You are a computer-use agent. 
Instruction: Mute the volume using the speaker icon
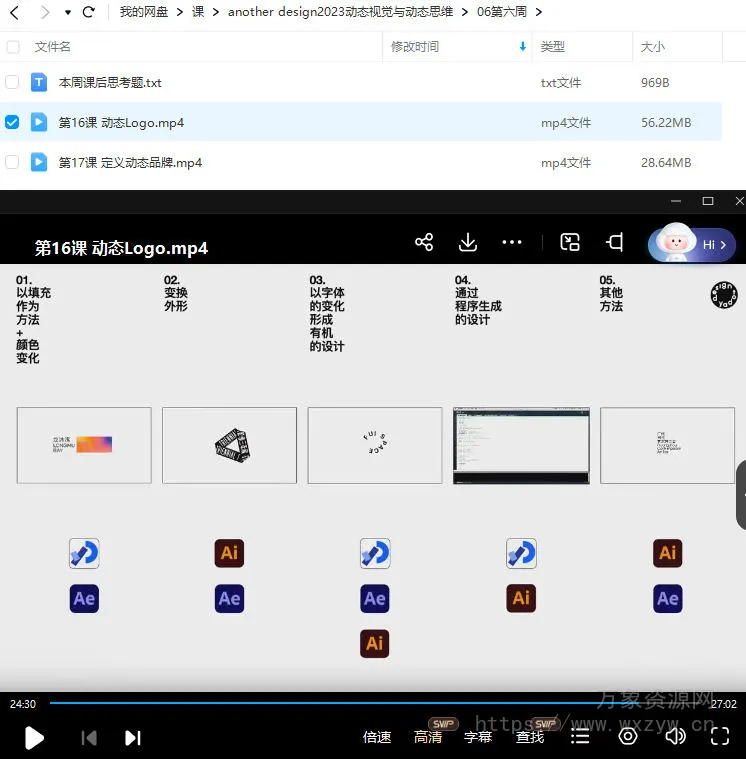[x=675, y=736]
